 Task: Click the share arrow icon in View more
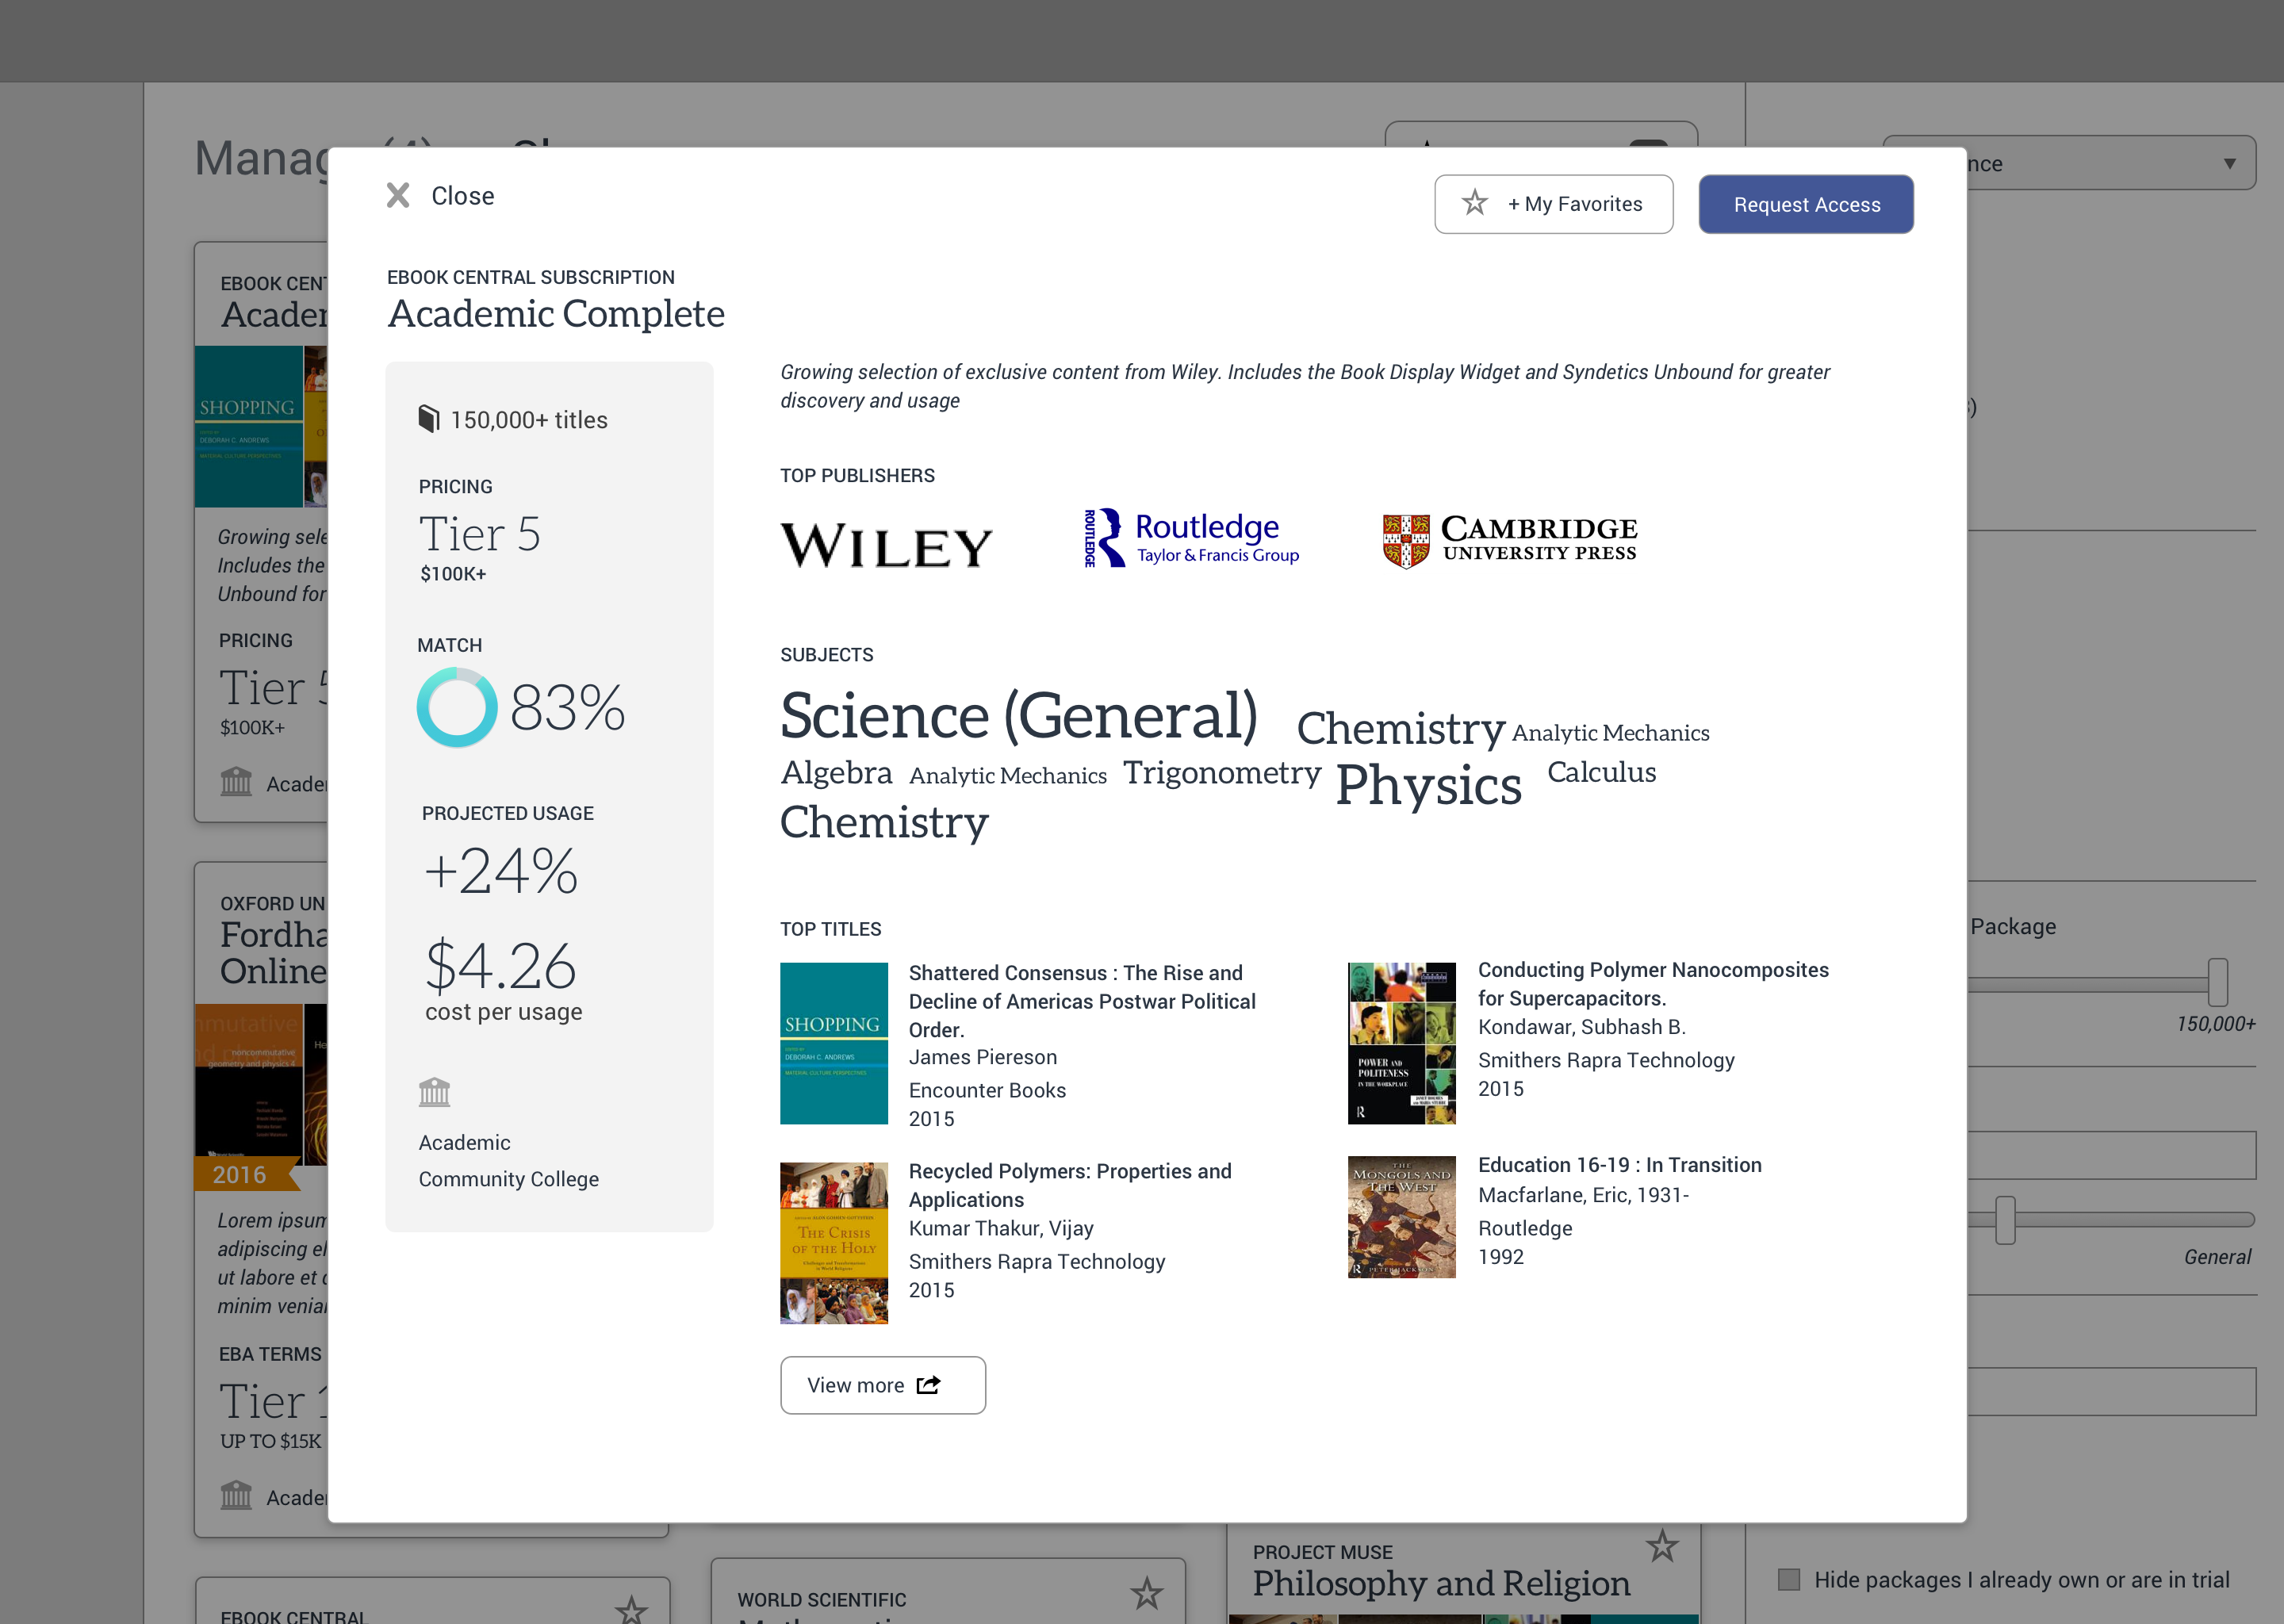(928, 1385)
